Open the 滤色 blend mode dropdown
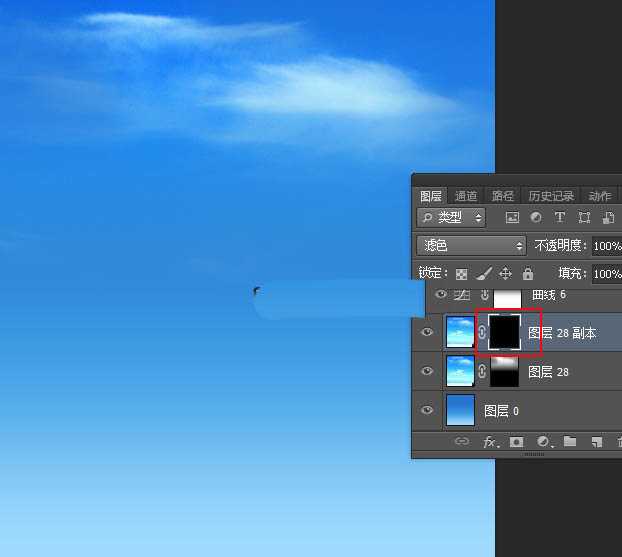The width and height of the screenshot is (622, 557). [x=472, y=245]
